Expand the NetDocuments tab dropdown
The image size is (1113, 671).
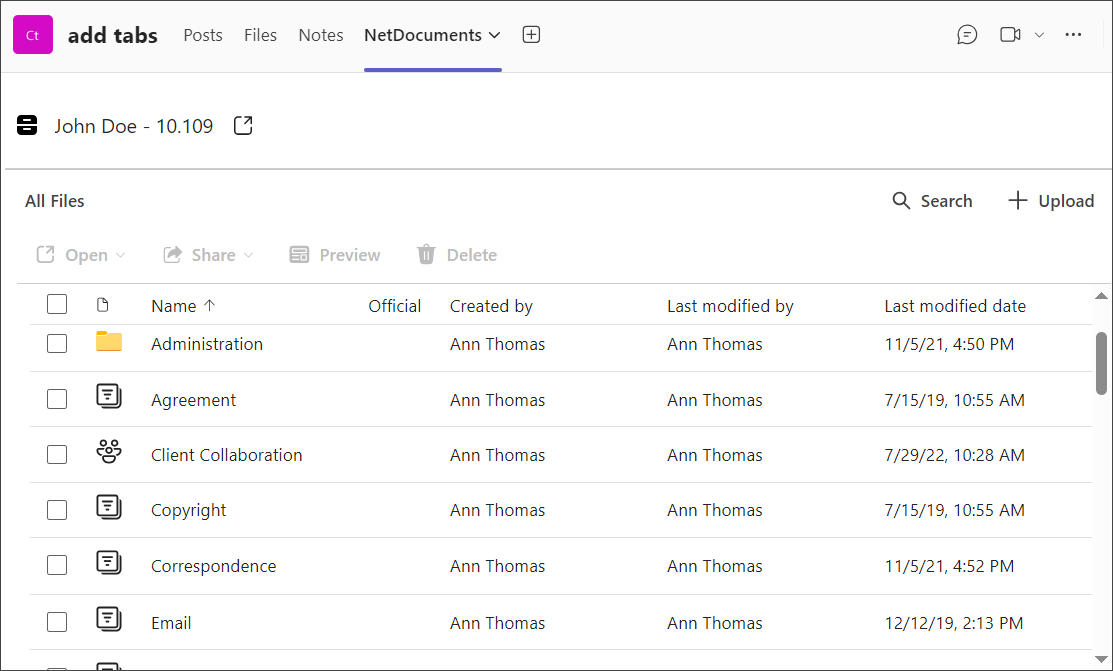pyautogui.click(x=496, y=34)
